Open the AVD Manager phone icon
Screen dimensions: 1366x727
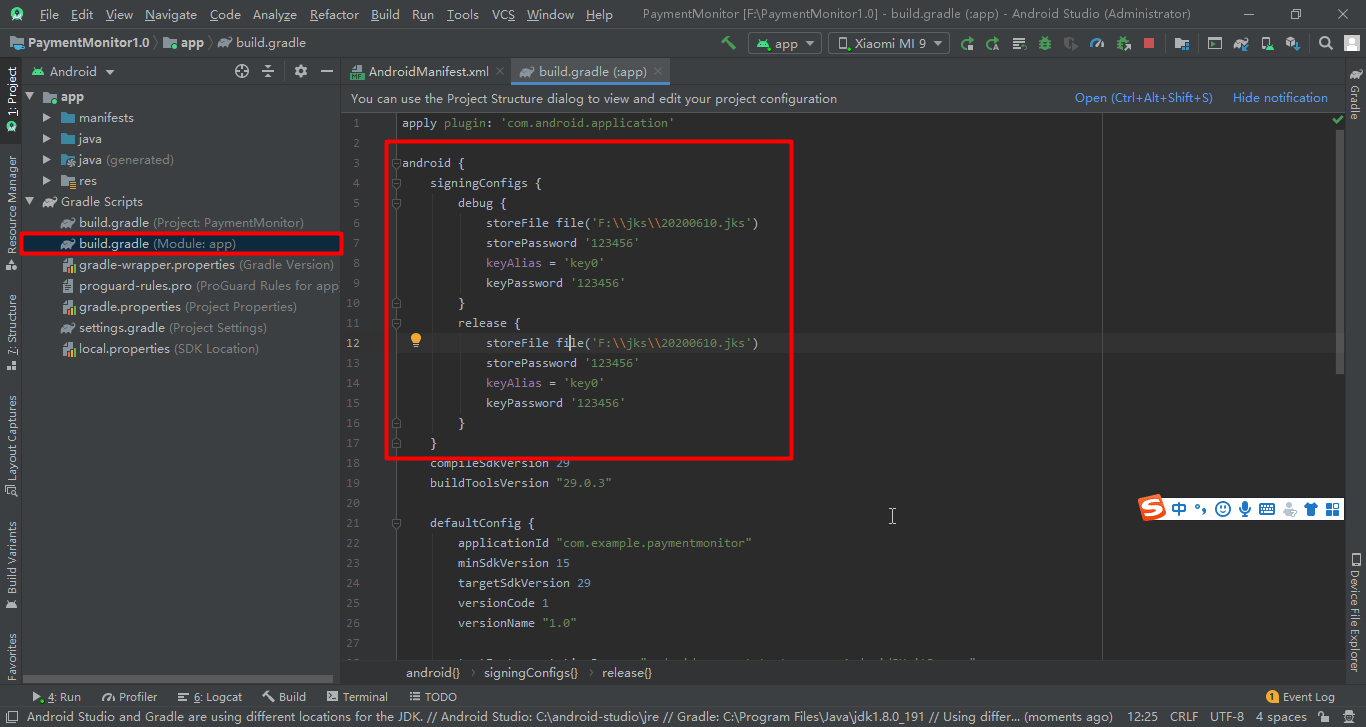[x=1267, y=43]
